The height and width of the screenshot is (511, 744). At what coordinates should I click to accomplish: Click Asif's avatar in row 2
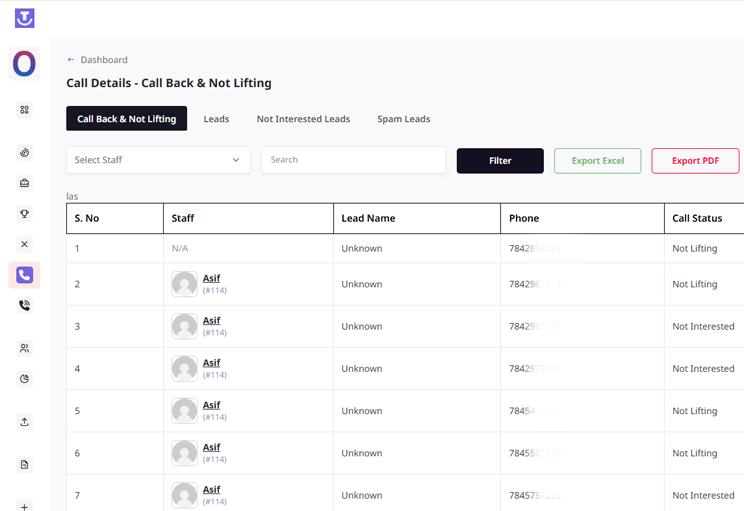pyautogui.click(x=184, y=284)
